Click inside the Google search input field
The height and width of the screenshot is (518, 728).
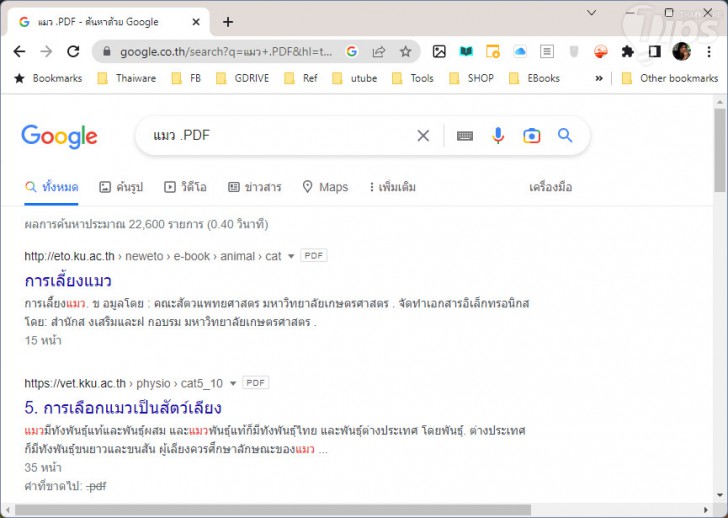279,136
